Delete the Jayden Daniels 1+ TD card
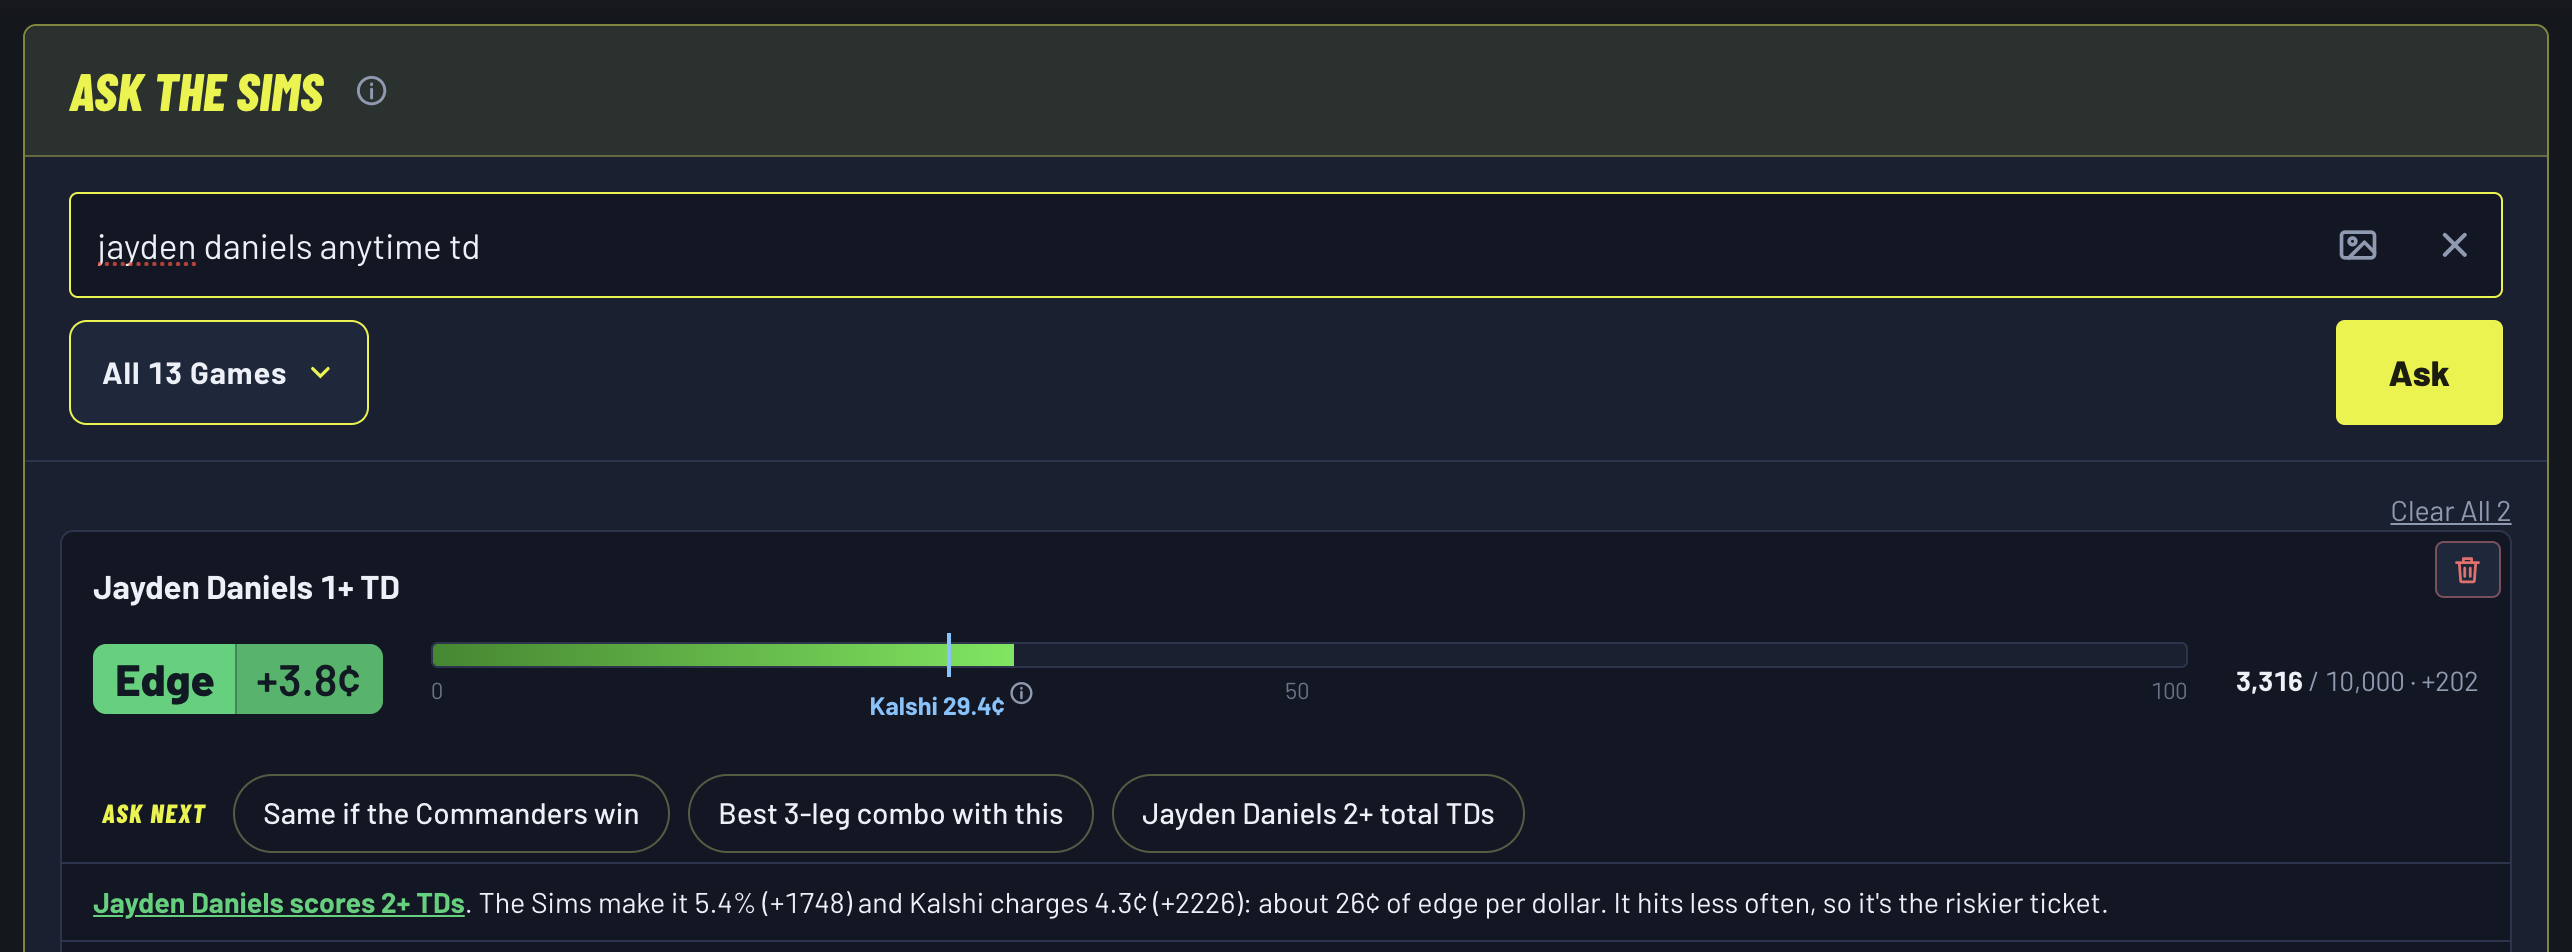The image size is (2572, 952). [2467, 569]
